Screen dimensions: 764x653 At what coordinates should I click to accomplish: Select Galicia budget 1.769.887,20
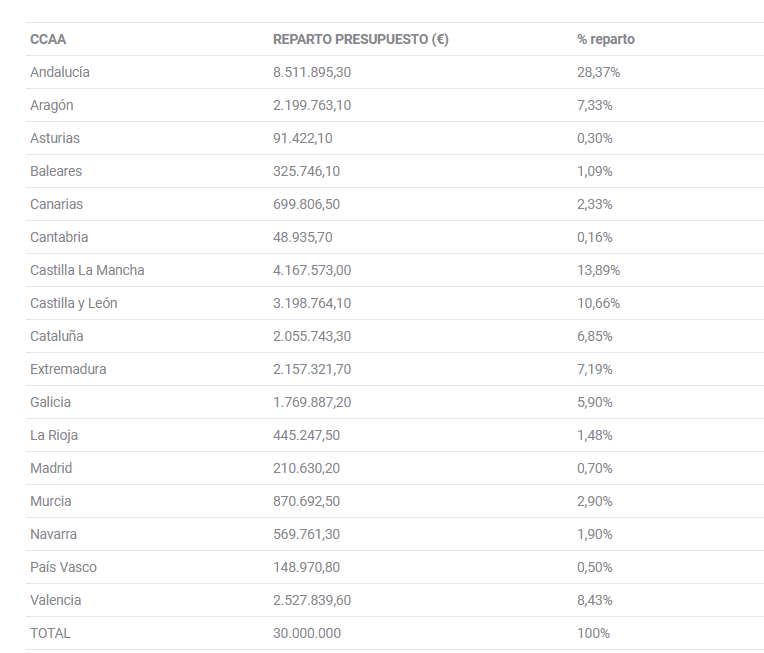point(312,402)
